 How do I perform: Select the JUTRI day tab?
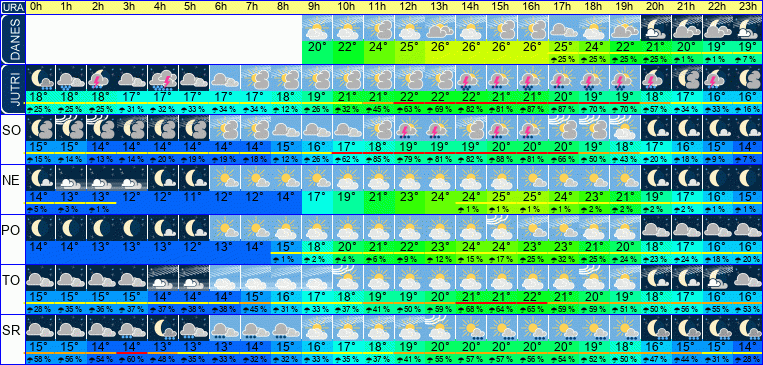click(12, 90)
